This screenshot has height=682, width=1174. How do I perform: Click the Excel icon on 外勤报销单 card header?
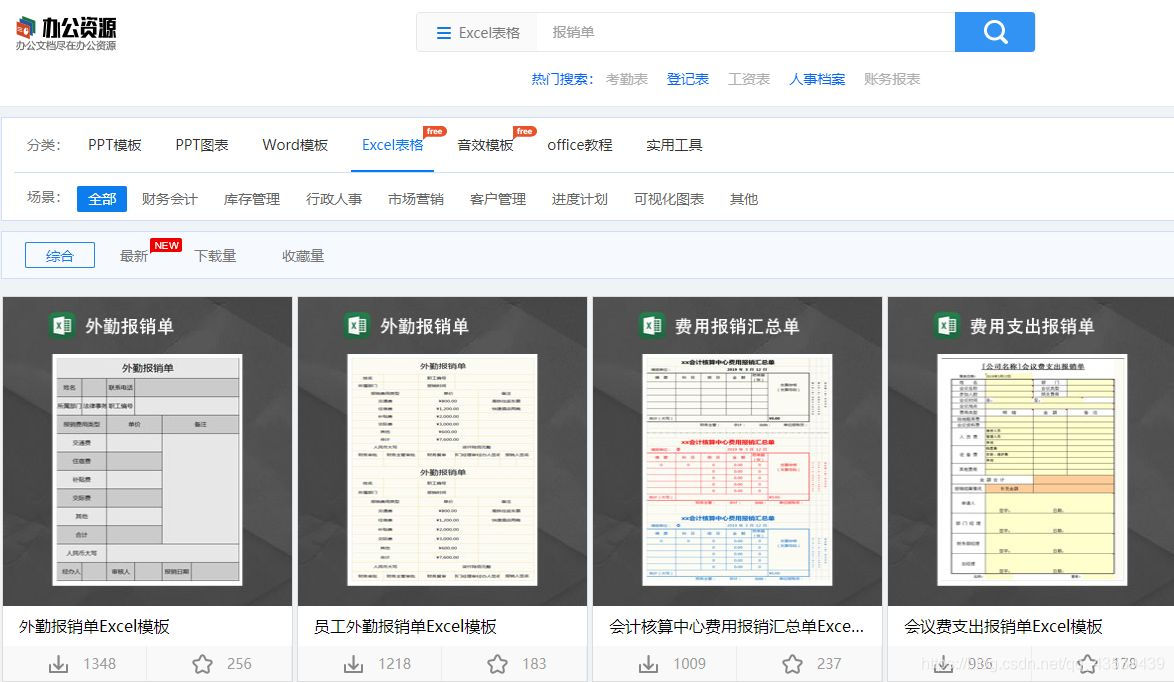pyautogui.click(x=62, y=325)
